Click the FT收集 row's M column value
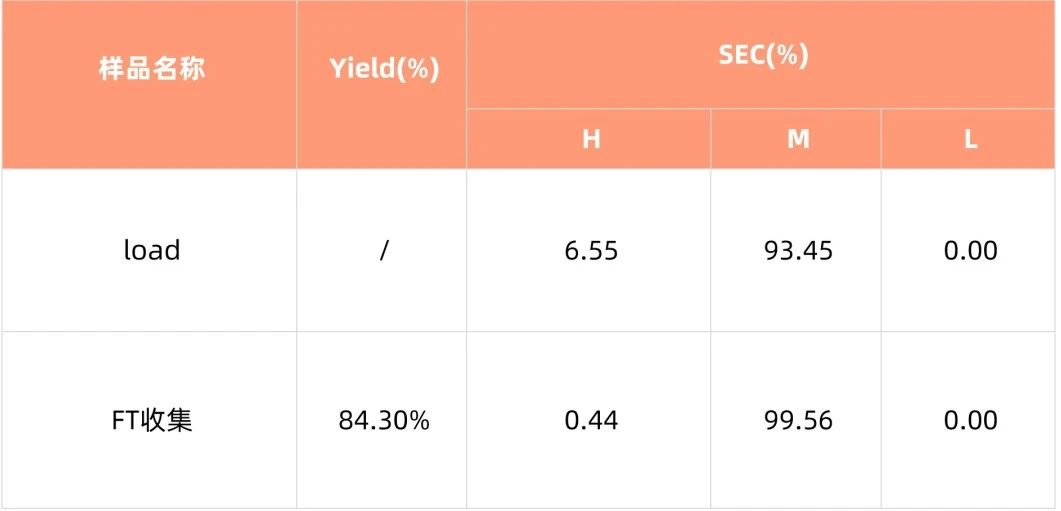The image size is (1061, 511). [x=797, y=421]
